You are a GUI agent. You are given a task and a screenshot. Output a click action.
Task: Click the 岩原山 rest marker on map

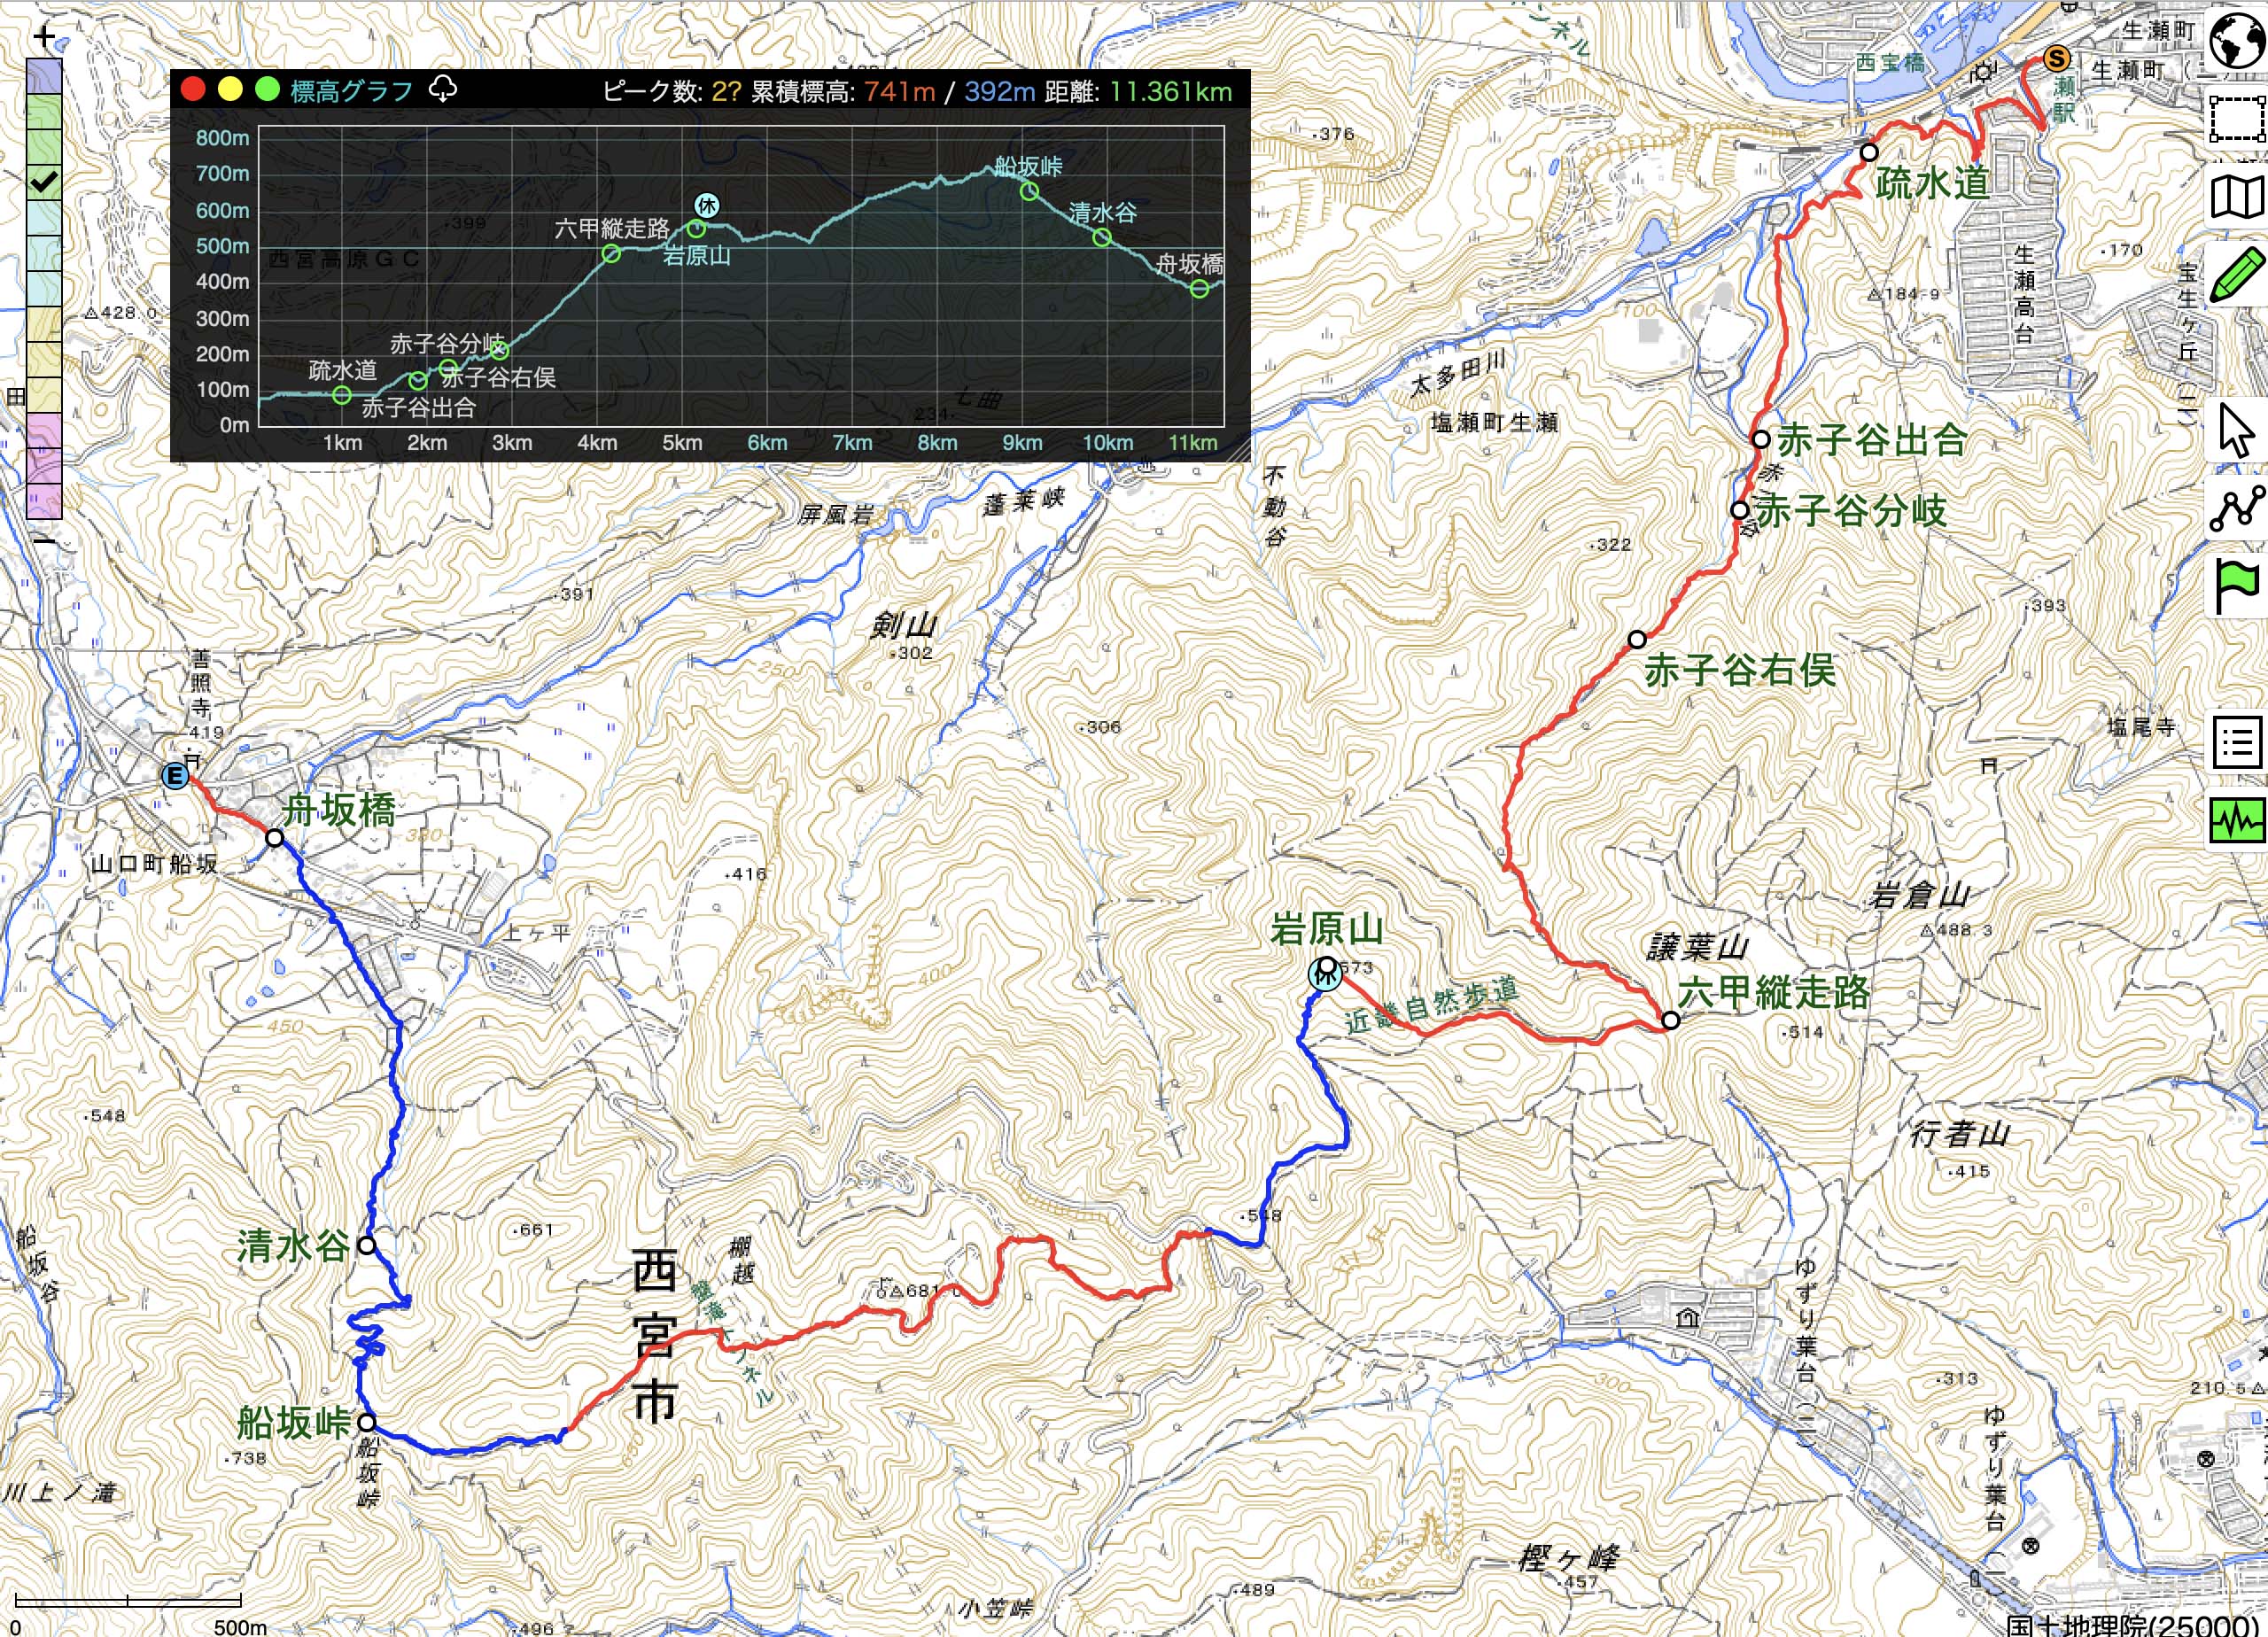pos(1325,975)
